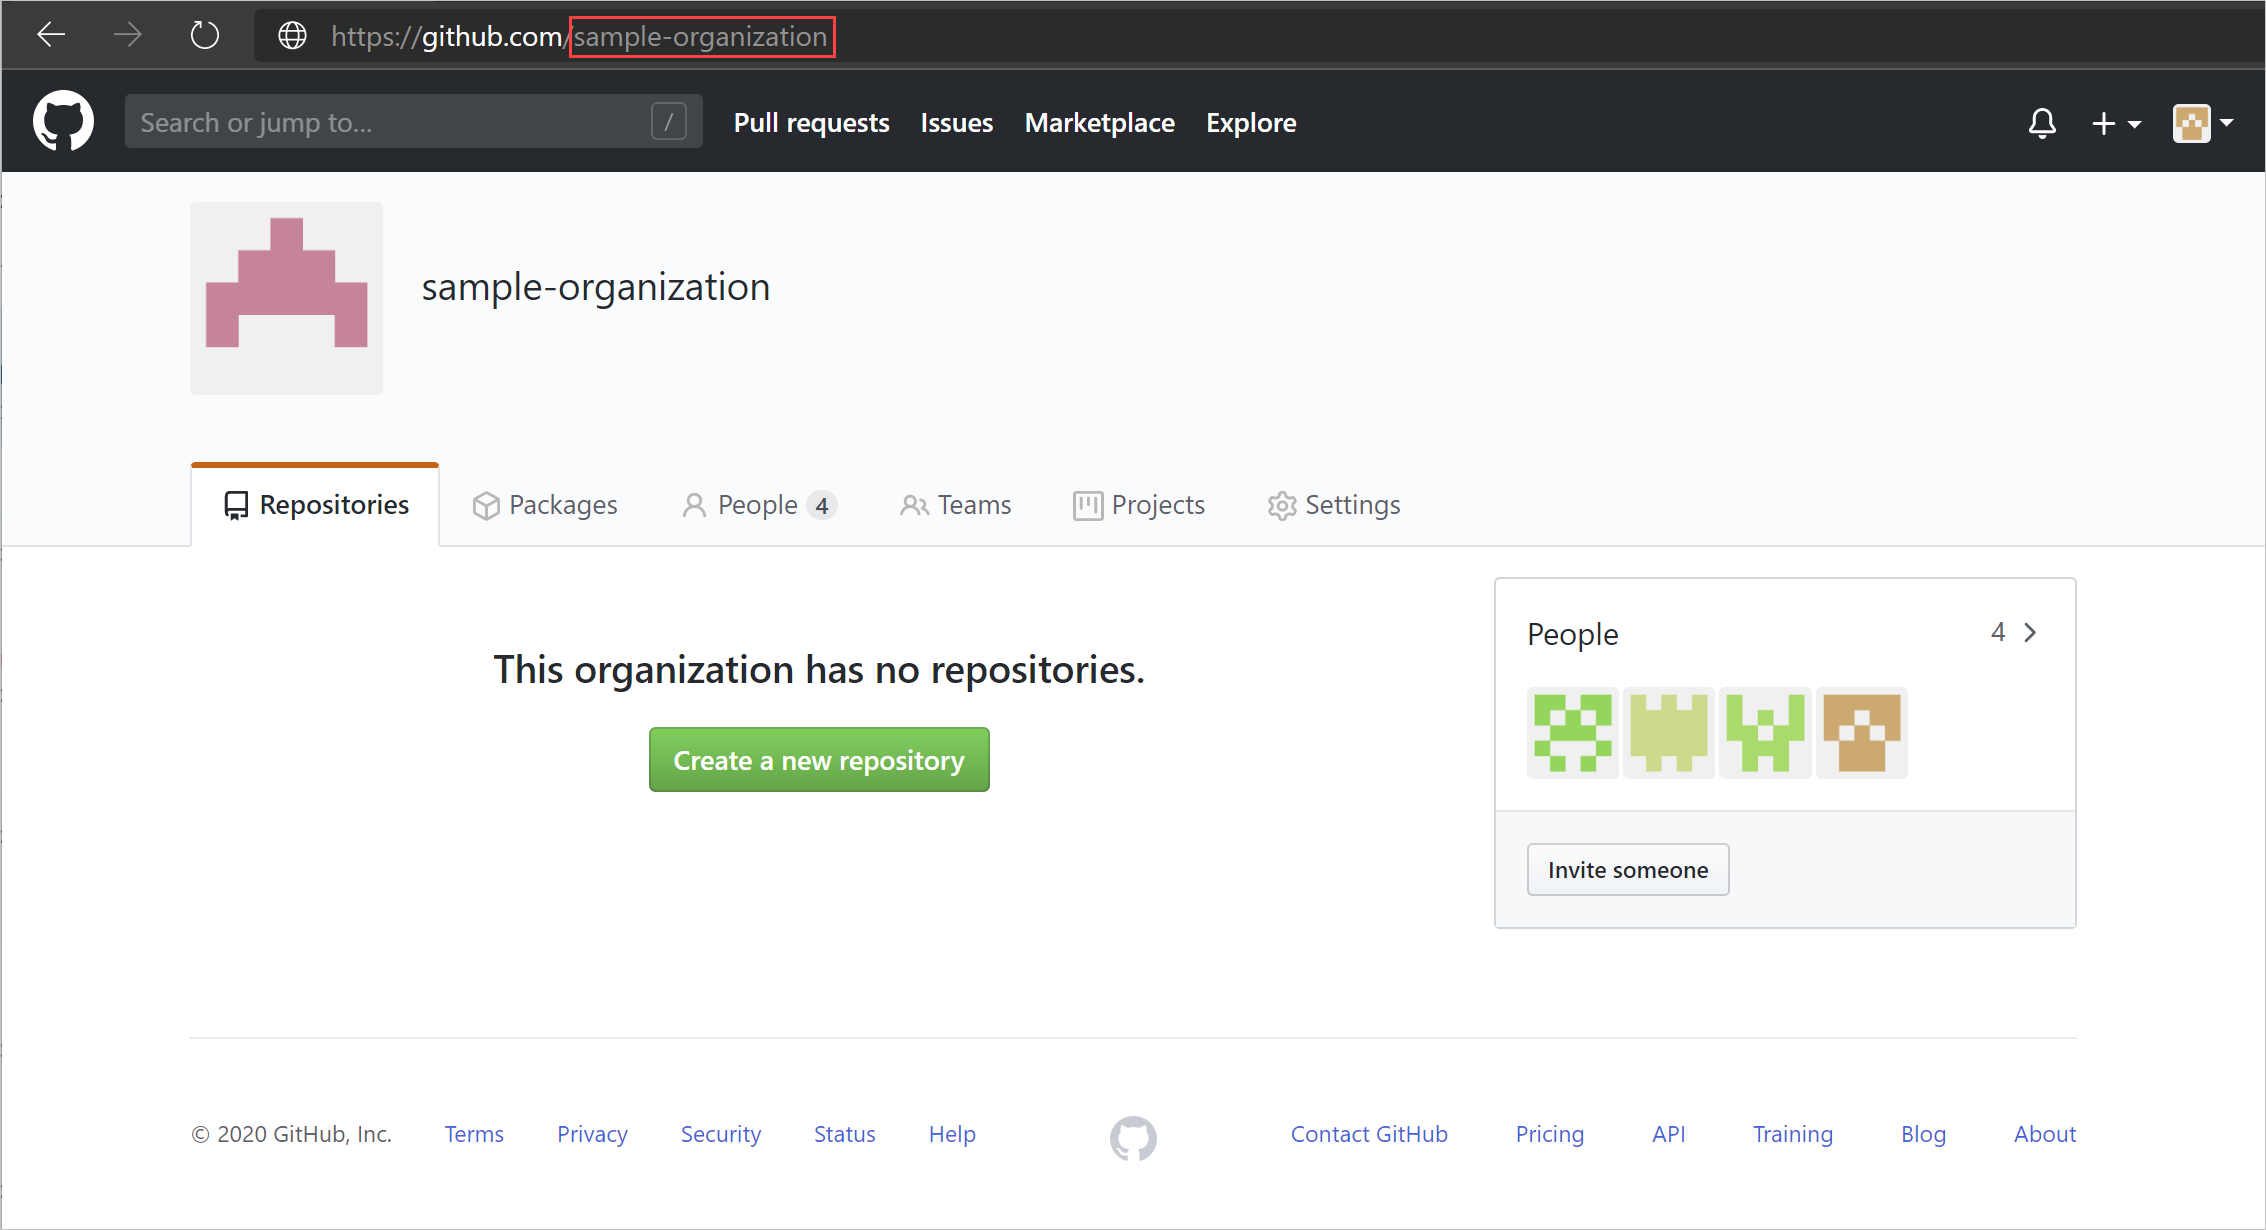Click the new item plus icon
Screen dimensions: 2266x1230
coord(2110,124)
